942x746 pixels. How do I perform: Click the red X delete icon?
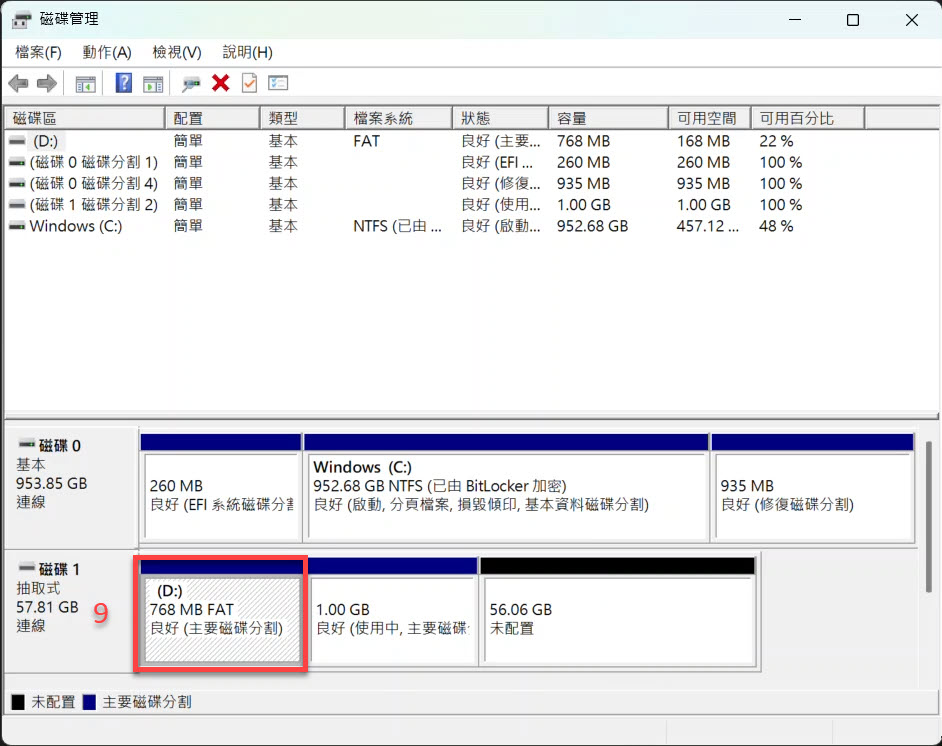point(221,84)
